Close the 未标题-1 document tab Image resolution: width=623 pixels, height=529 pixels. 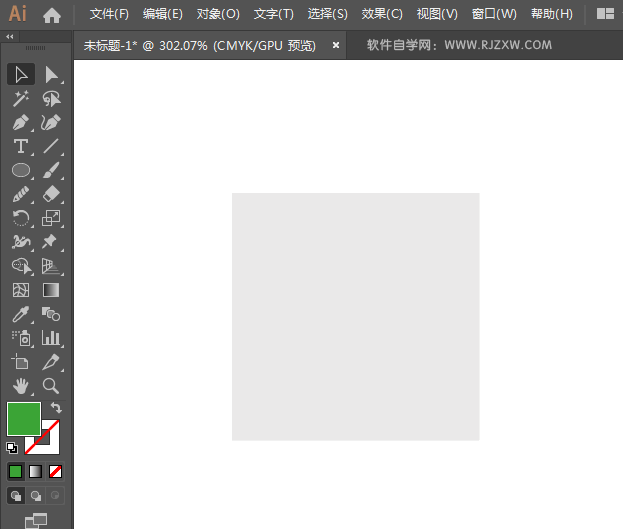pyautogui.click(x=336, y=45)
